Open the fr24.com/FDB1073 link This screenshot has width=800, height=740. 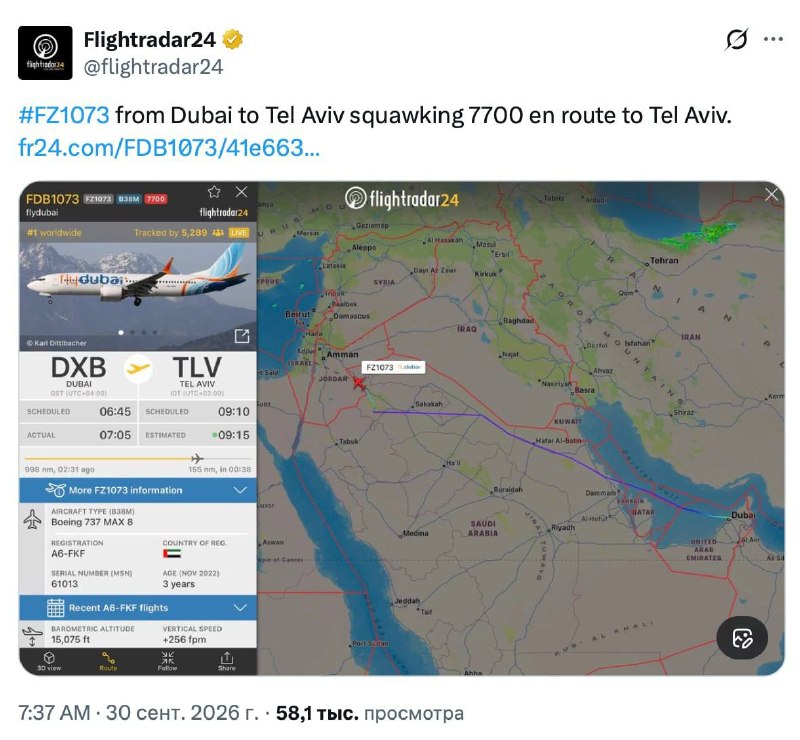click(x=169, y=148)
